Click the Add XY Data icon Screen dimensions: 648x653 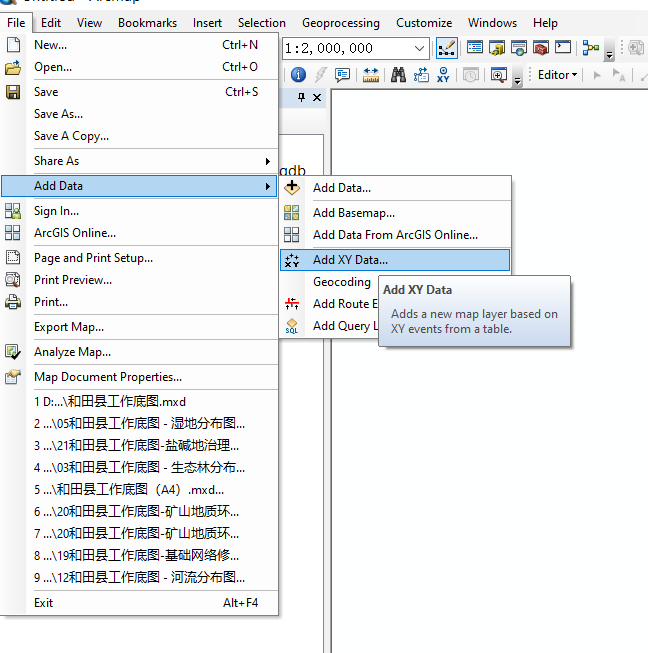[292, 260]
